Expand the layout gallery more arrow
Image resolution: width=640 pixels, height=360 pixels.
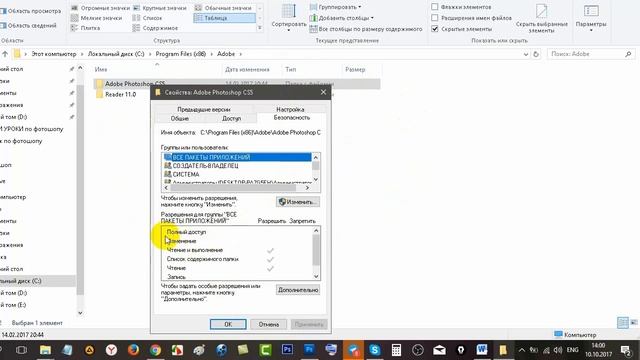[260, 28]
